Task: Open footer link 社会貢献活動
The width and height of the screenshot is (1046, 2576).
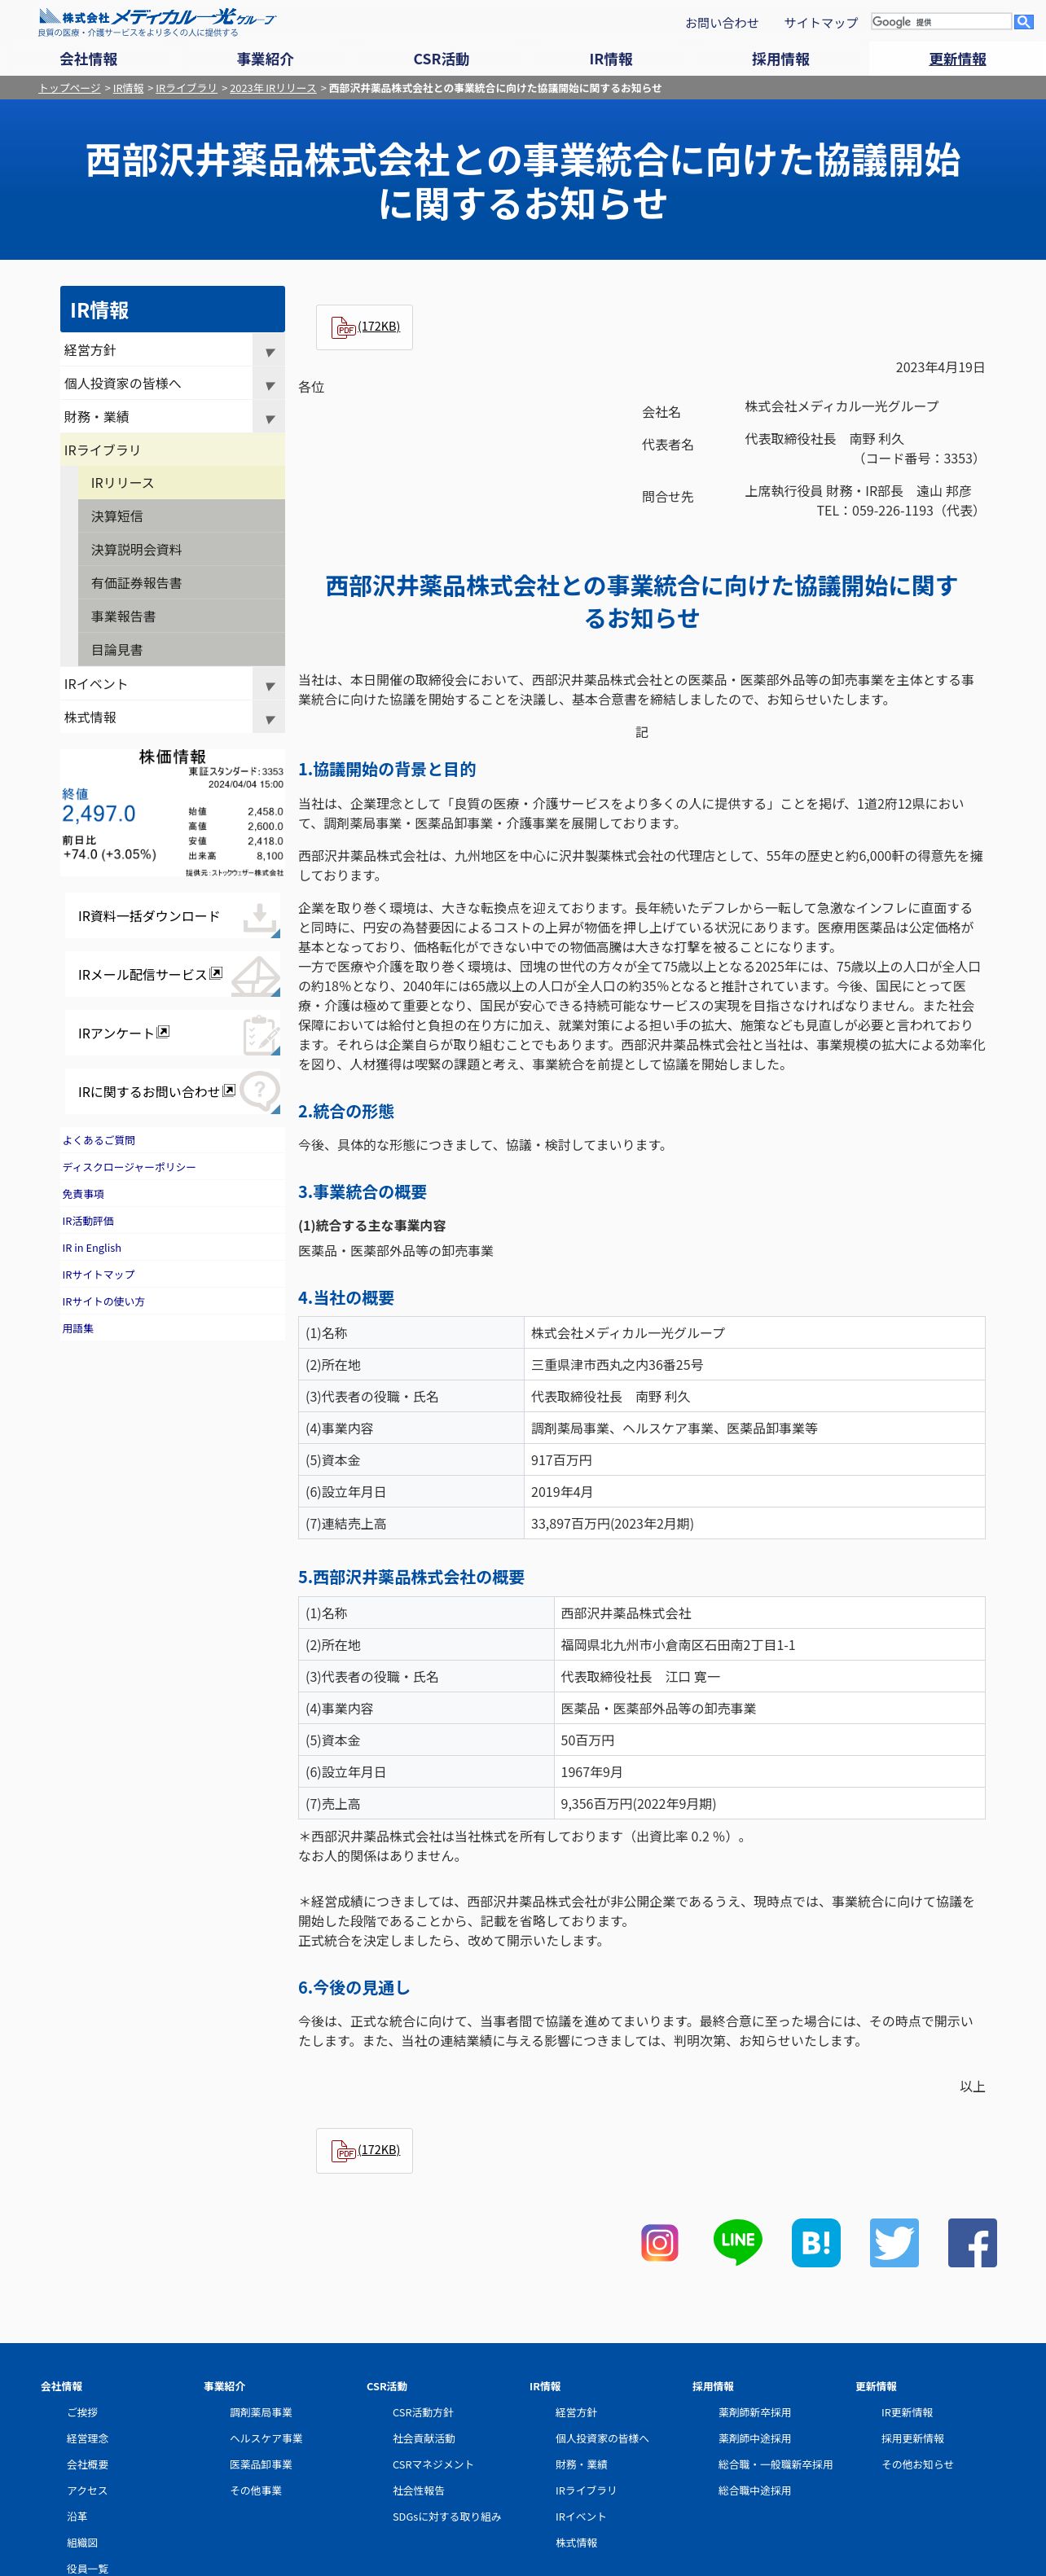Action: point(423,2438)
